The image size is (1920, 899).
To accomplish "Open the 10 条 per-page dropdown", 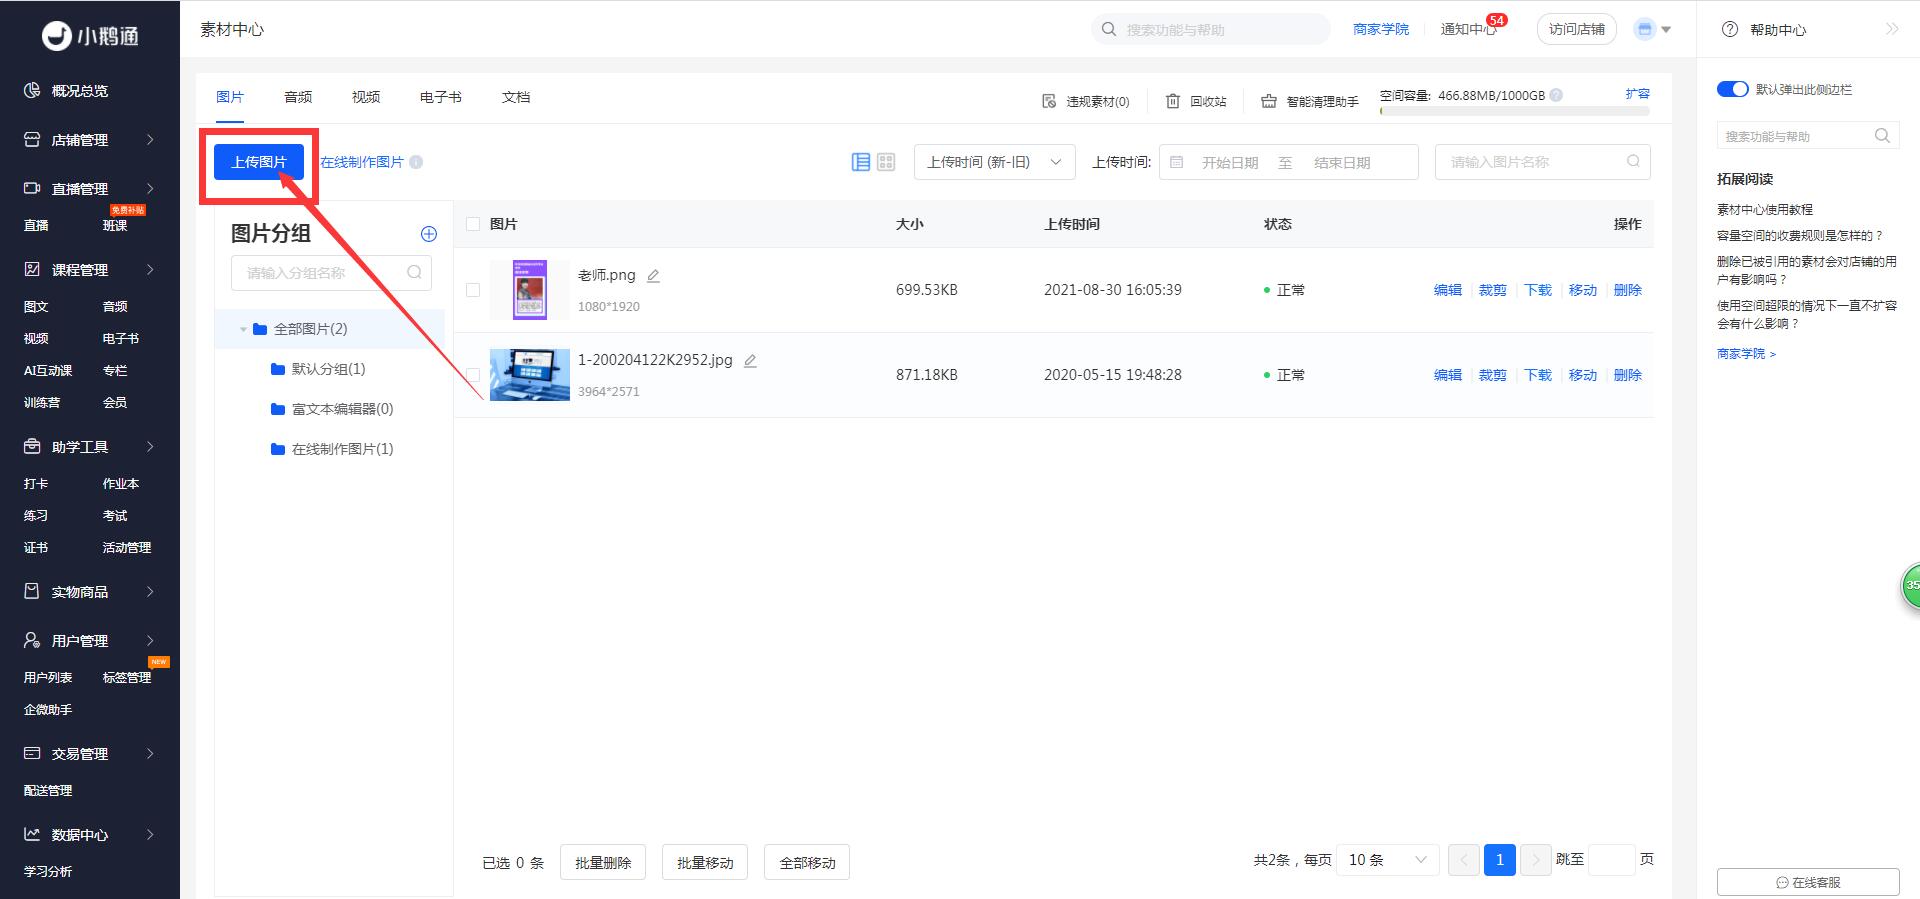I will coord(1387,860).
